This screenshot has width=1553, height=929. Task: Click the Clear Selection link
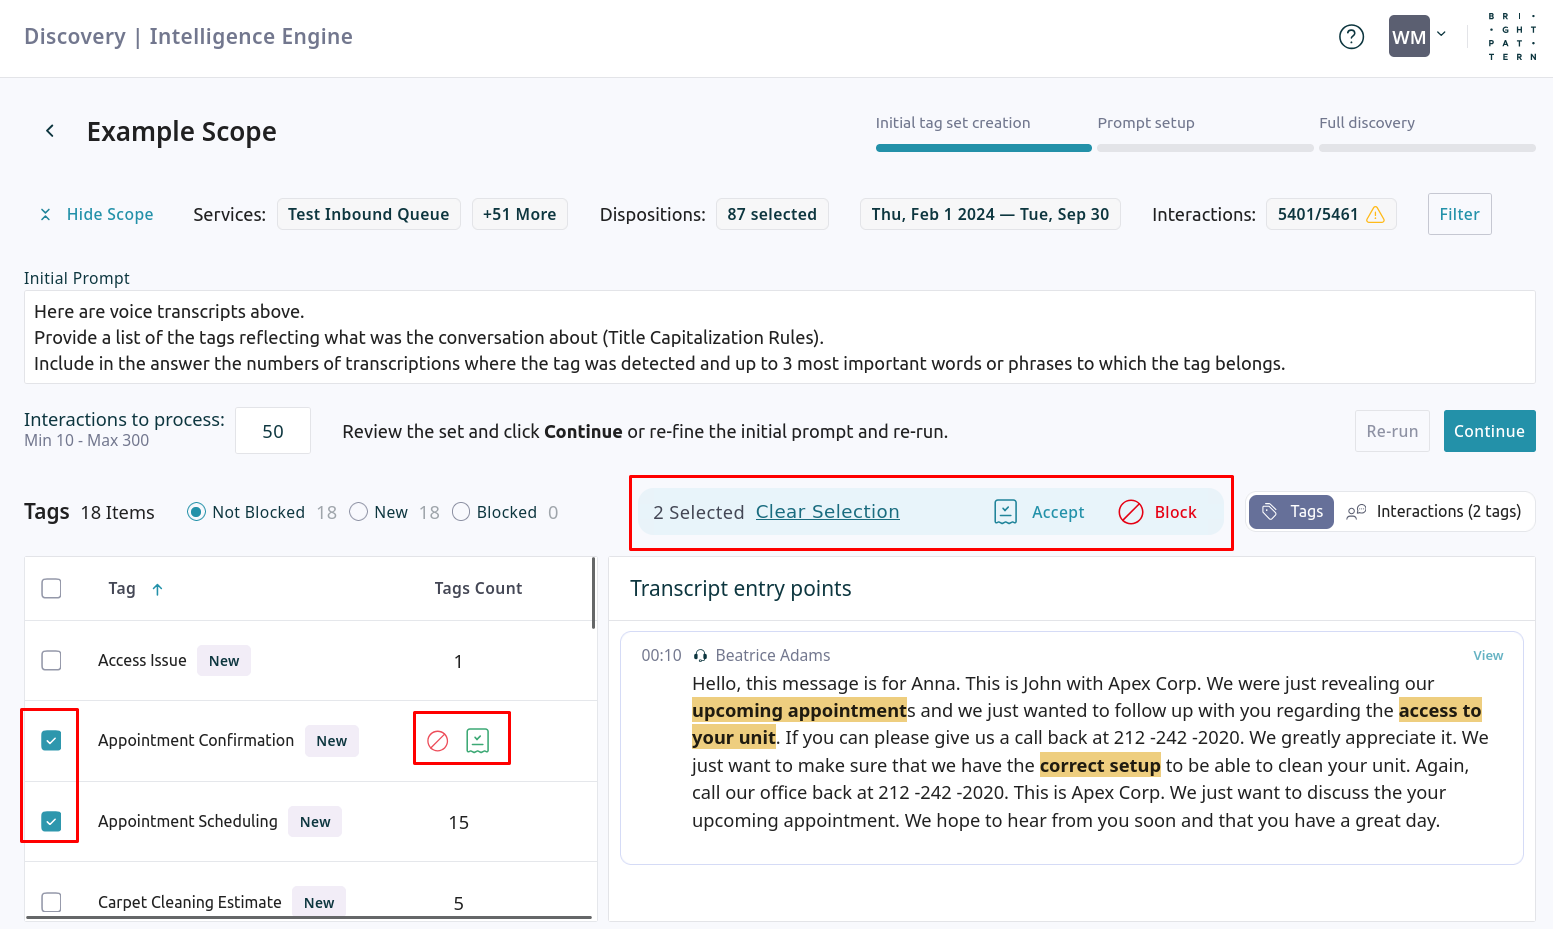827,512
